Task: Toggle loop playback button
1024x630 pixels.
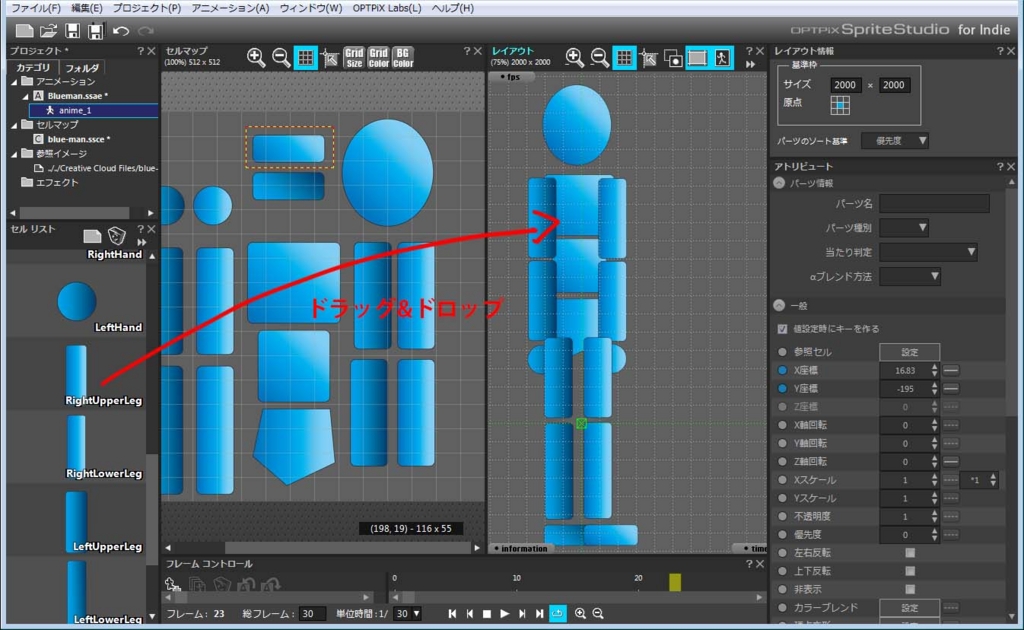Action: (558, 614)
